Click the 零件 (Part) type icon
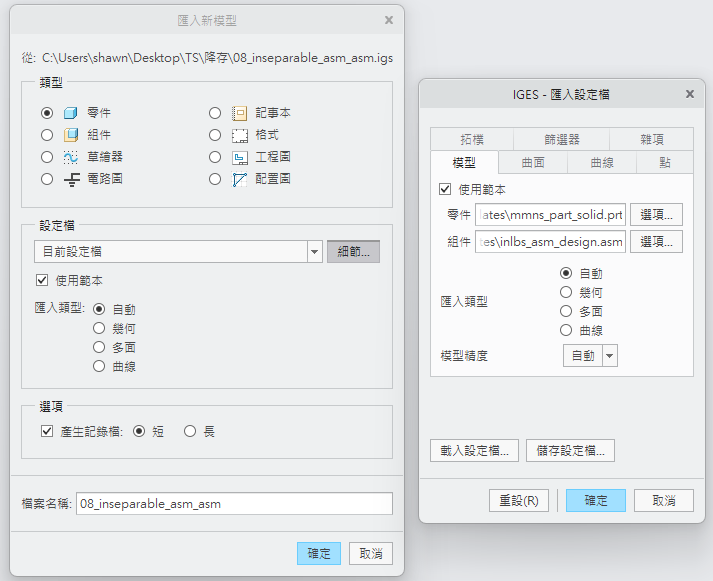Screen dimensions: 713x581 71,113
